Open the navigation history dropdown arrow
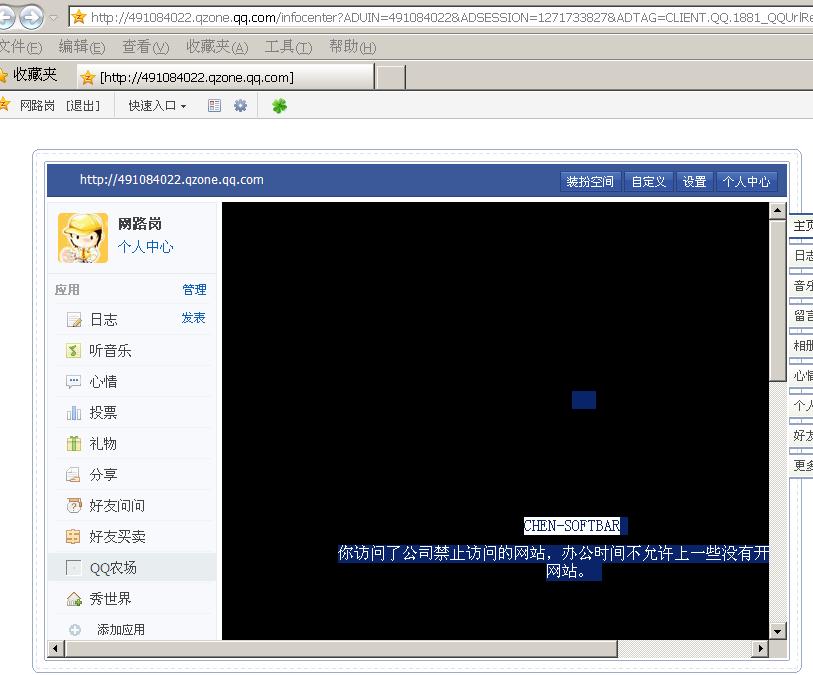Viewport: 813px width, 675px height. (54, 18)
